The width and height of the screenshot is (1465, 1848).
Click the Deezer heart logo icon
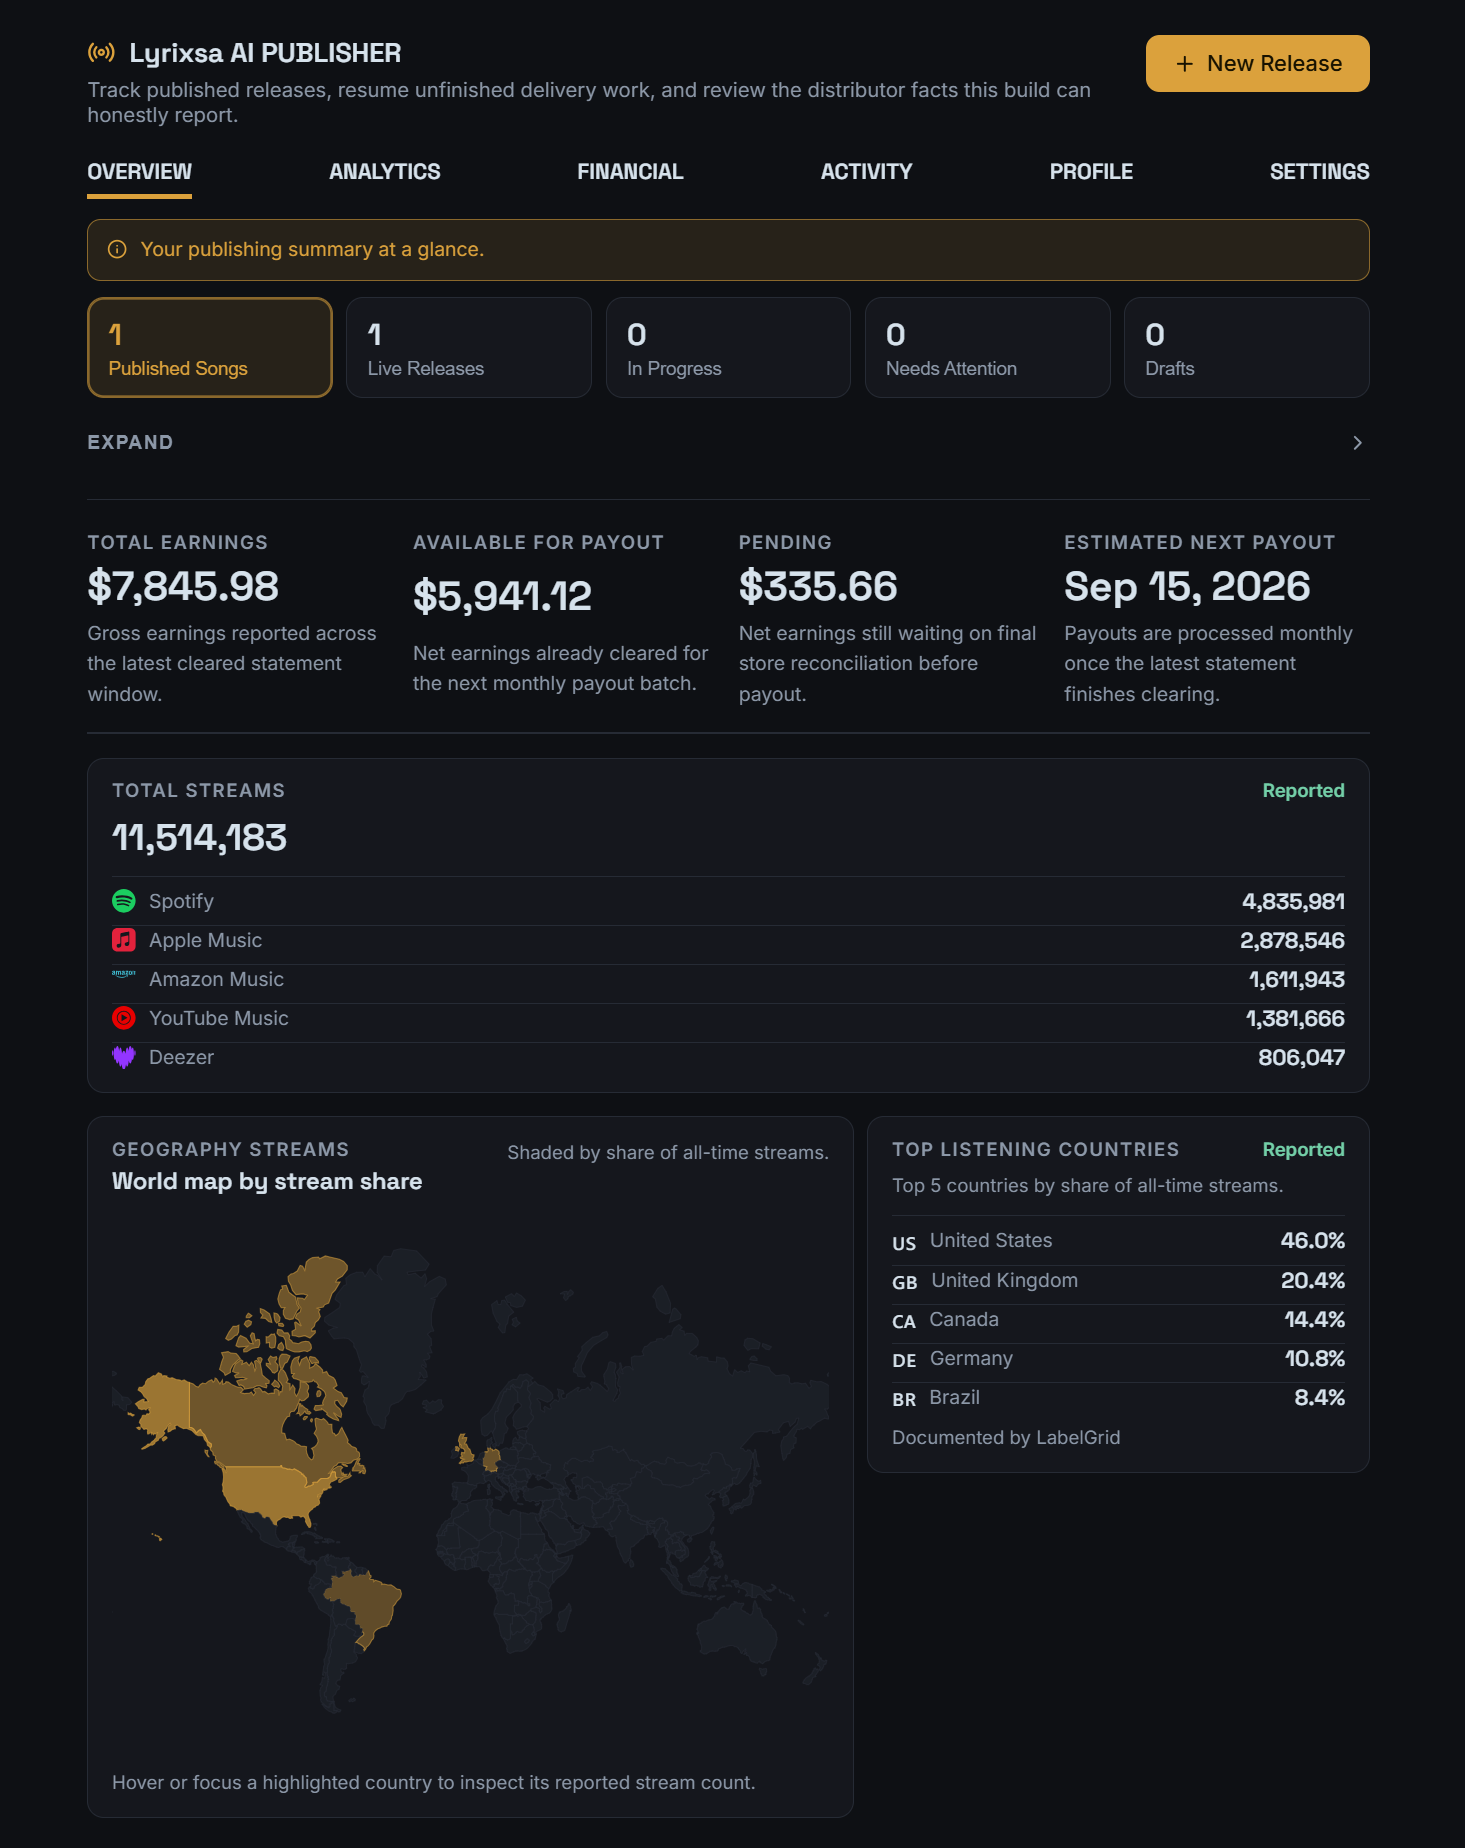pyautogui.click(x=124, y=1057)
